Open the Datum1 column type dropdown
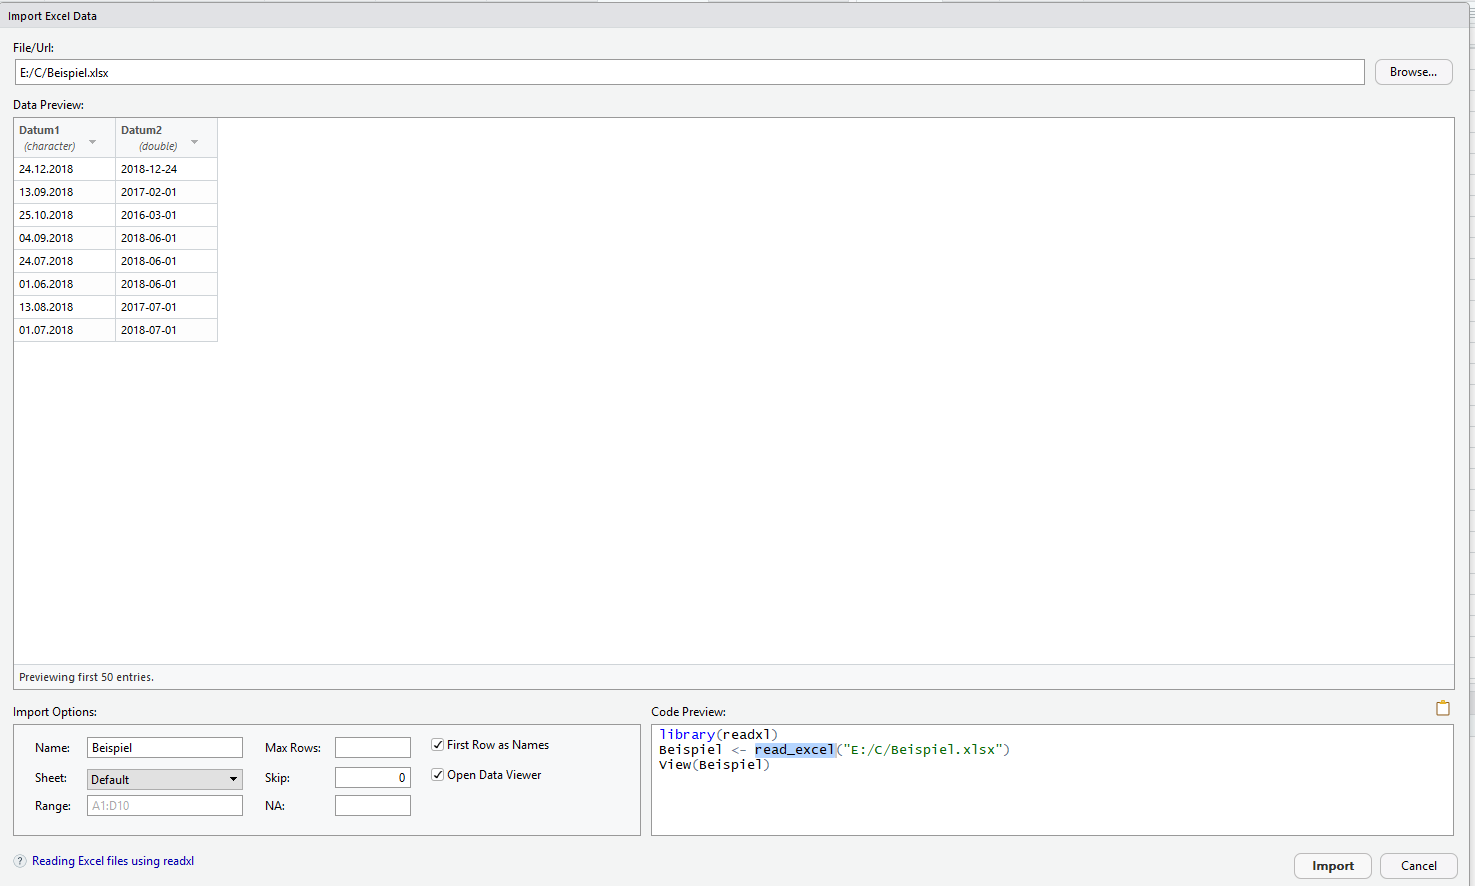 tap(93, 142)
